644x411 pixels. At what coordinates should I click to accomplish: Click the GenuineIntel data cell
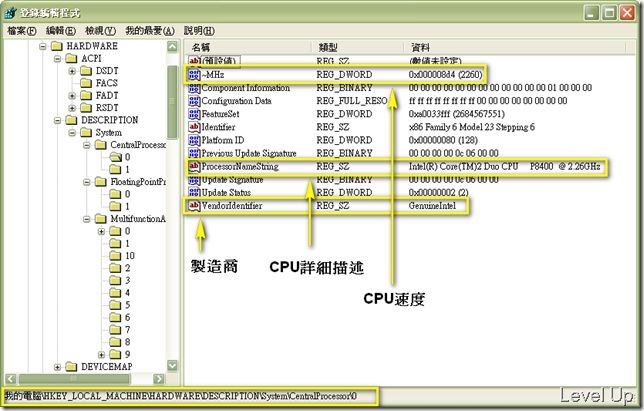(432, 206)
